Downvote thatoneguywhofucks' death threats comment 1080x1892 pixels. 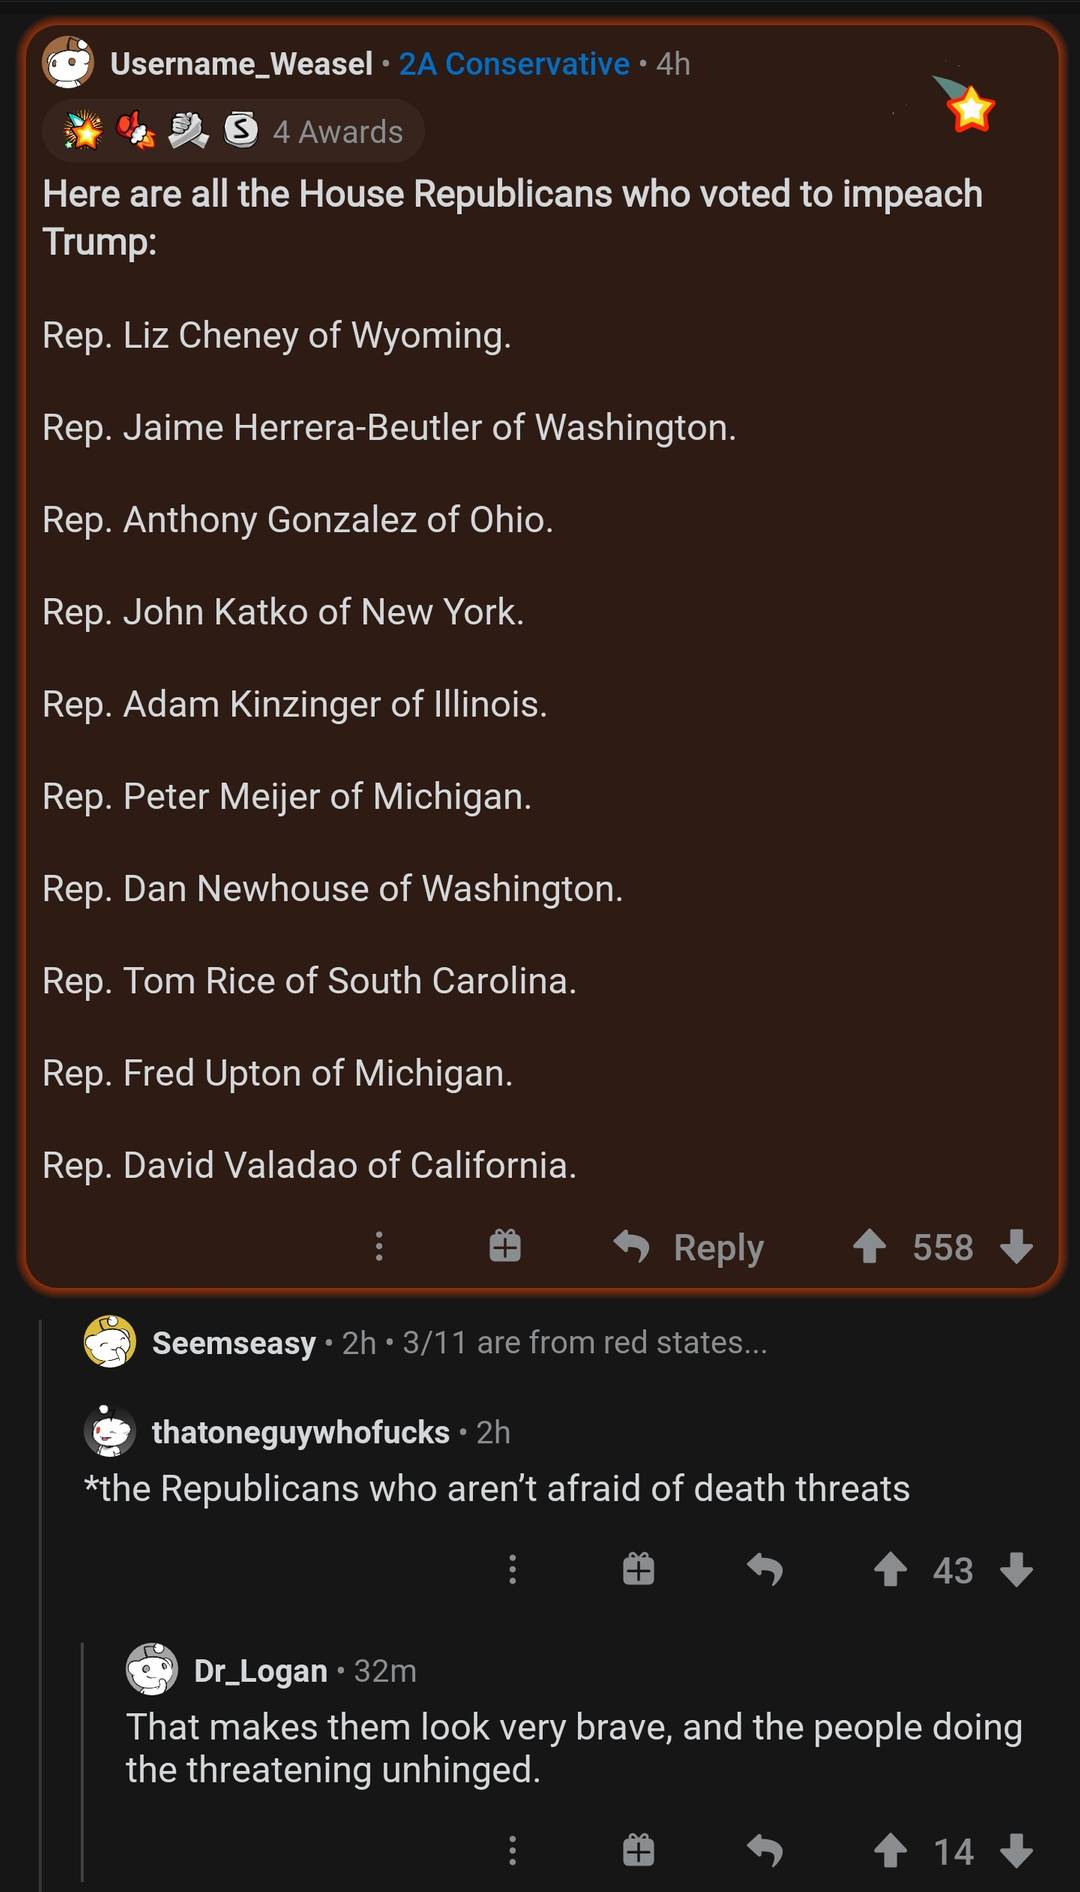1016,1569
